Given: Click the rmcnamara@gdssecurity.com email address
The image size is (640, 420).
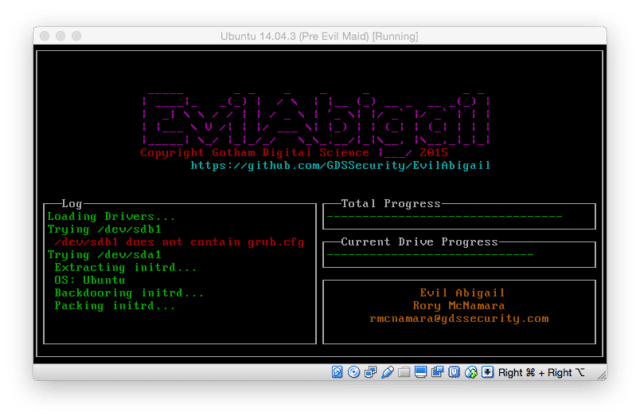Looking at the screenshot, I should pyautogui.click(x=459, y=318).
